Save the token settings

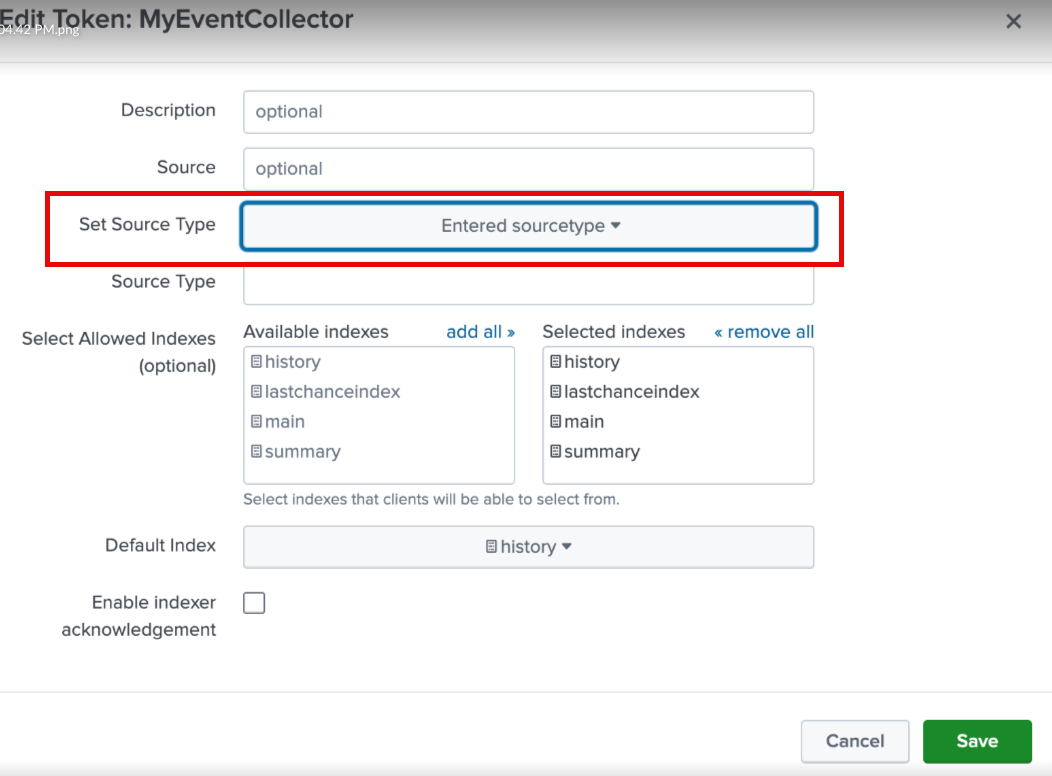(976, 741)
